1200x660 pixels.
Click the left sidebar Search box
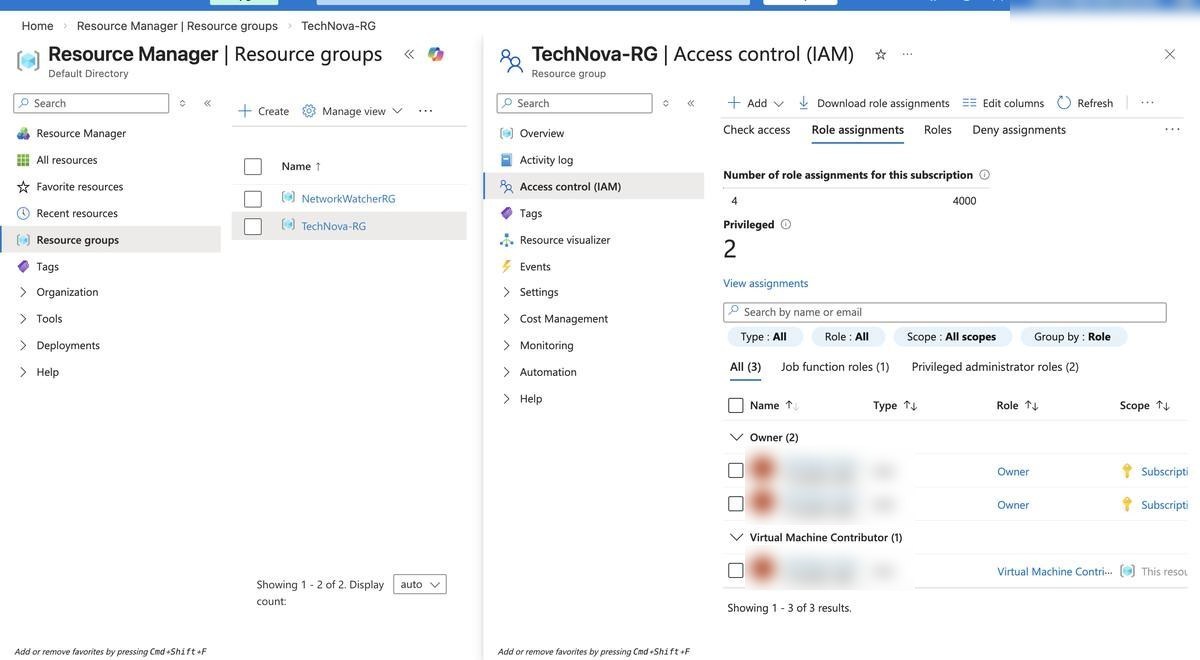coord(91,103)
